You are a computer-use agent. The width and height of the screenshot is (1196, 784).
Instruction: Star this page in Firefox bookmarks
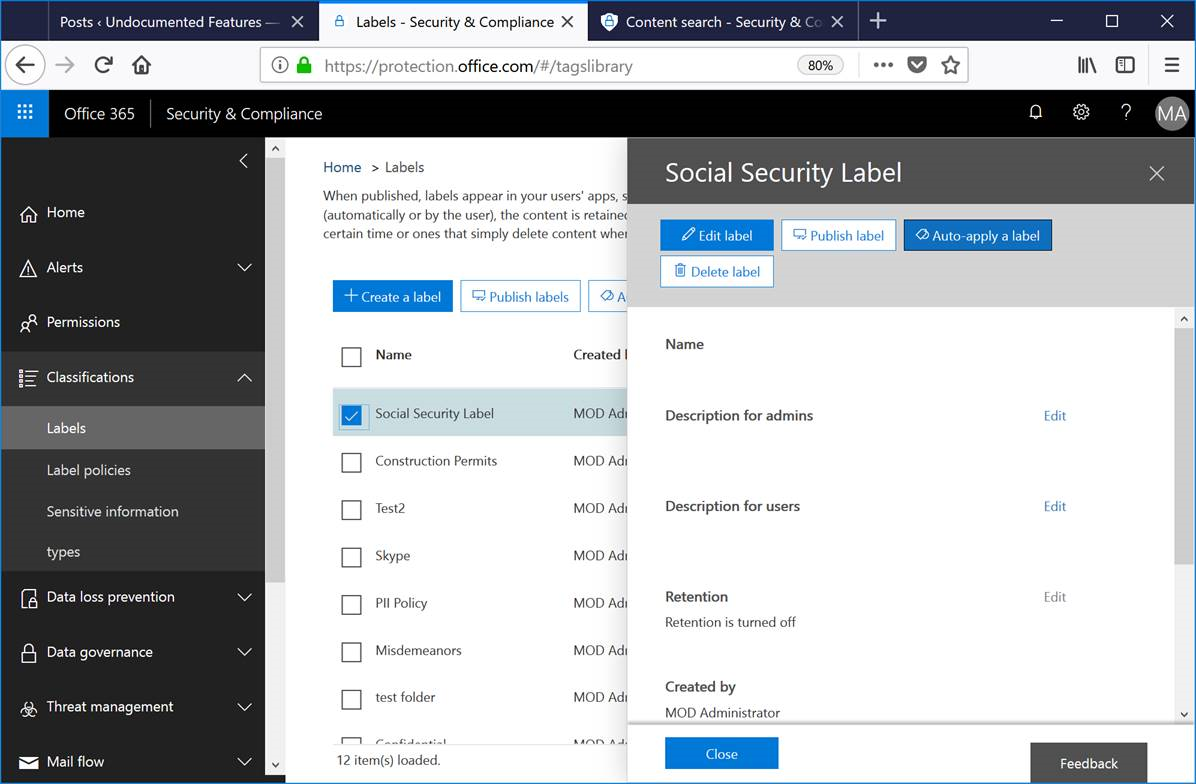(x=950, y=64)
